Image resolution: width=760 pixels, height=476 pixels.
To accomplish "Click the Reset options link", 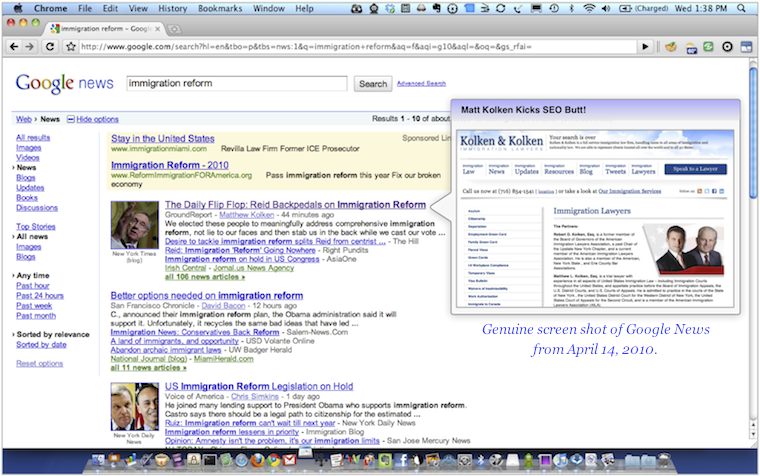I will pos(40,364).
